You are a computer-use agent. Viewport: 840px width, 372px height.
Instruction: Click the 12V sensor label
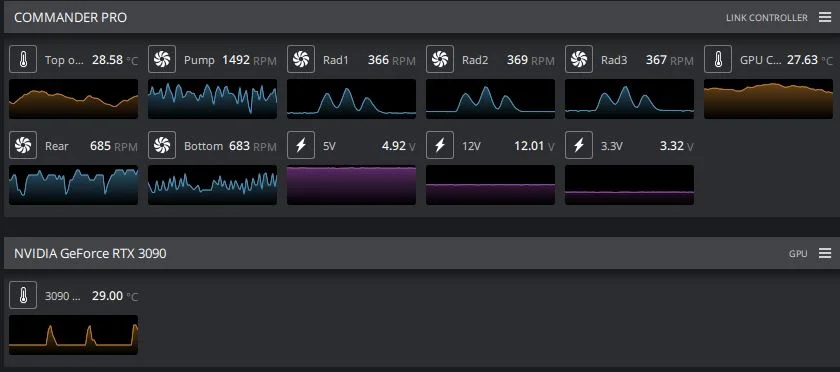point(471,146)
